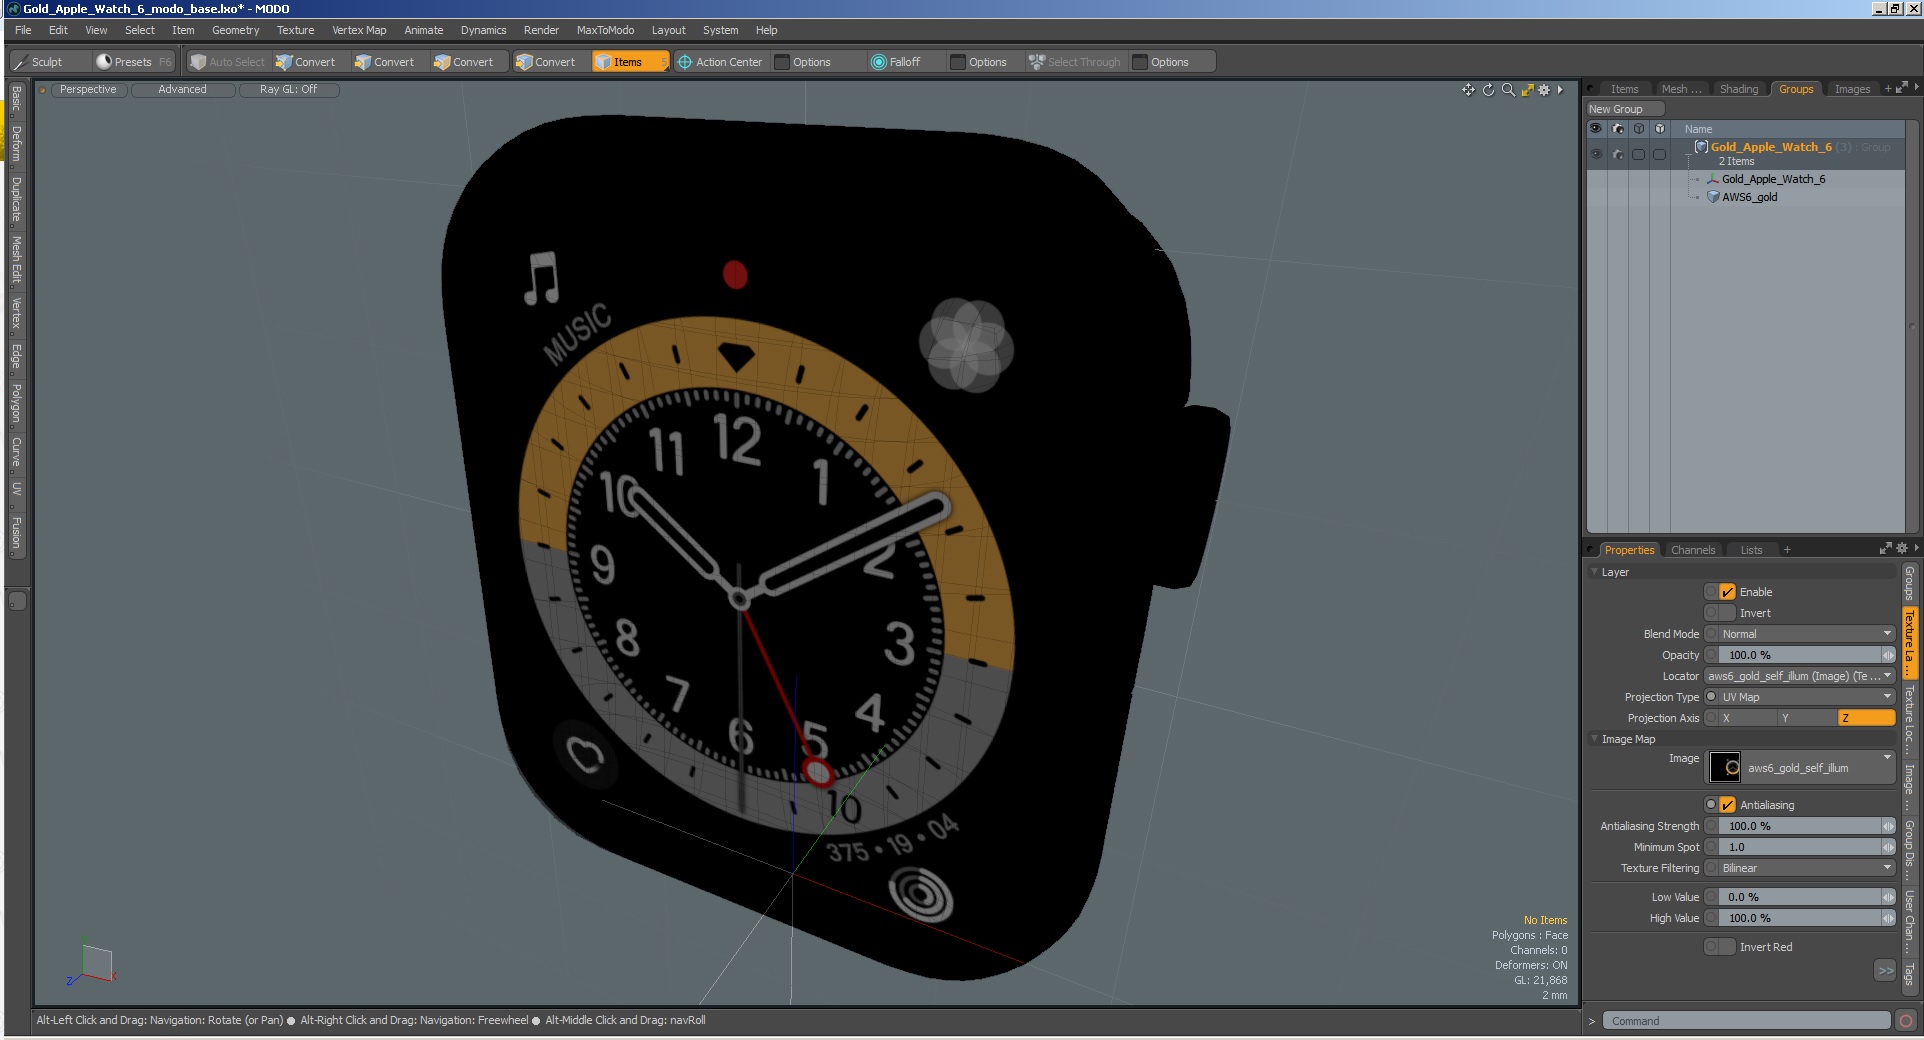Screen dimensions: 1924x1040
Task: Click the eye visibility column header
Action: click(x=1595, y=129)
